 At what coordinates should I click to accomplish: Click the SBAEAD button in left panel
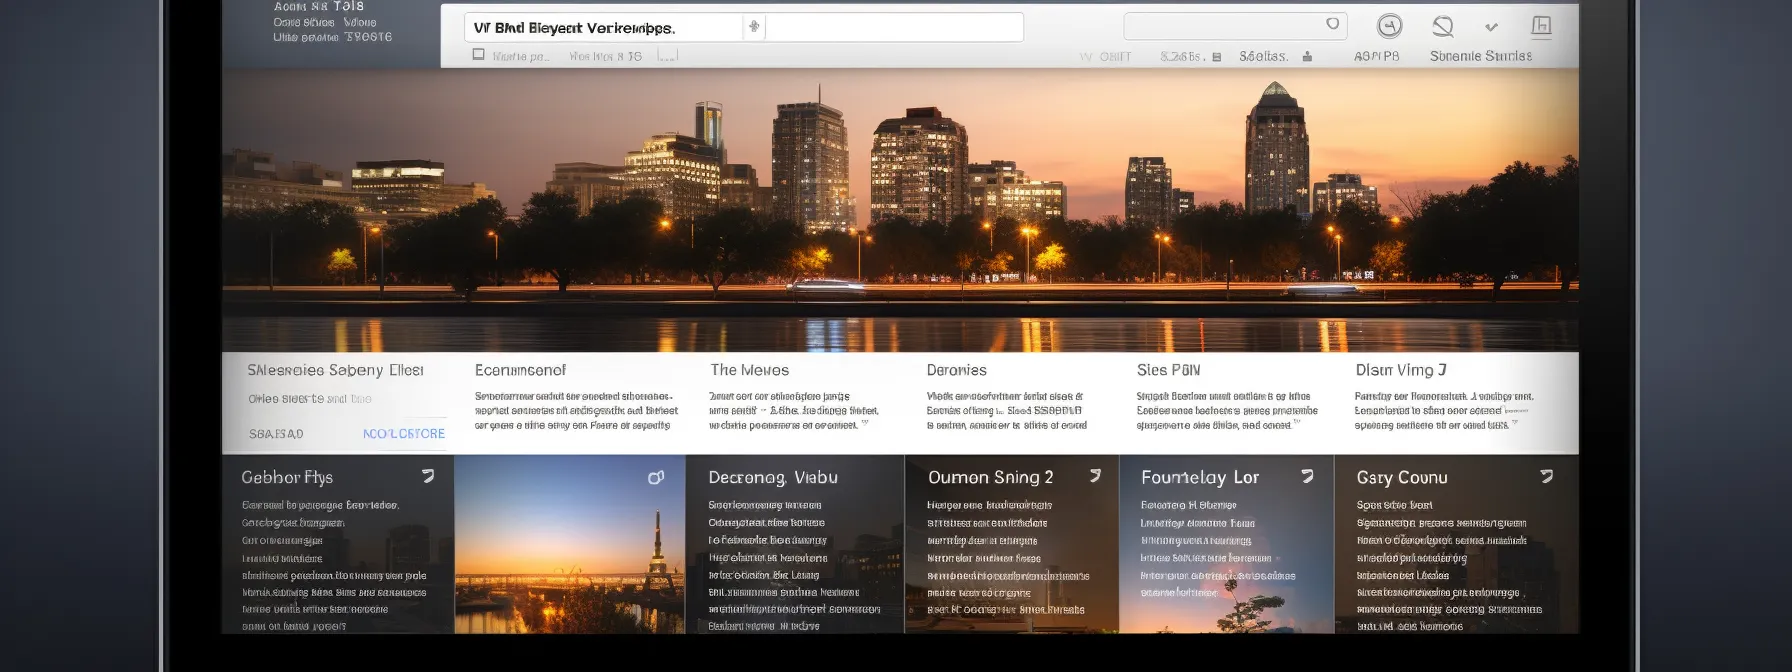tap(276, 434)
